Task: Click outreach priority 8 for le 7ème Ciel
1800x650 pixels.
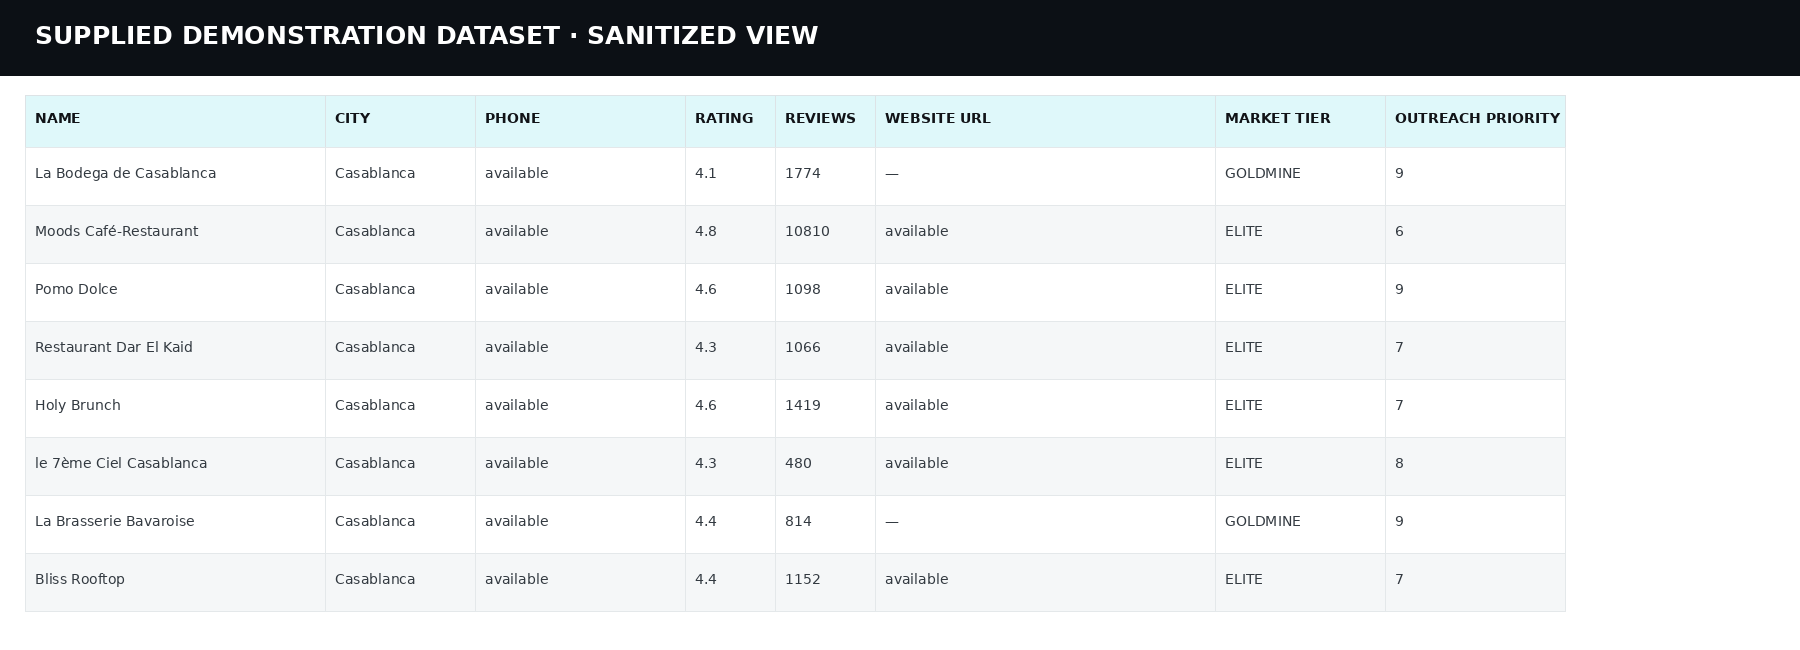Action: [1399, 463]
